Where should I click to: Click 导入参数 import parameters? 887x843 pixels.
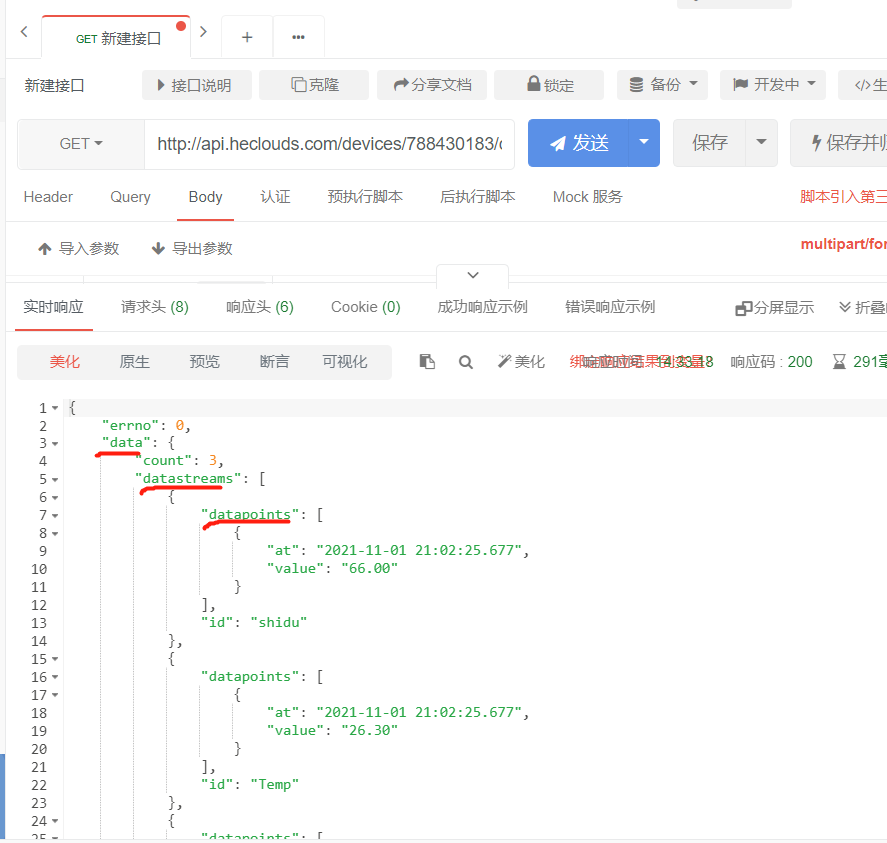[79, 248]
